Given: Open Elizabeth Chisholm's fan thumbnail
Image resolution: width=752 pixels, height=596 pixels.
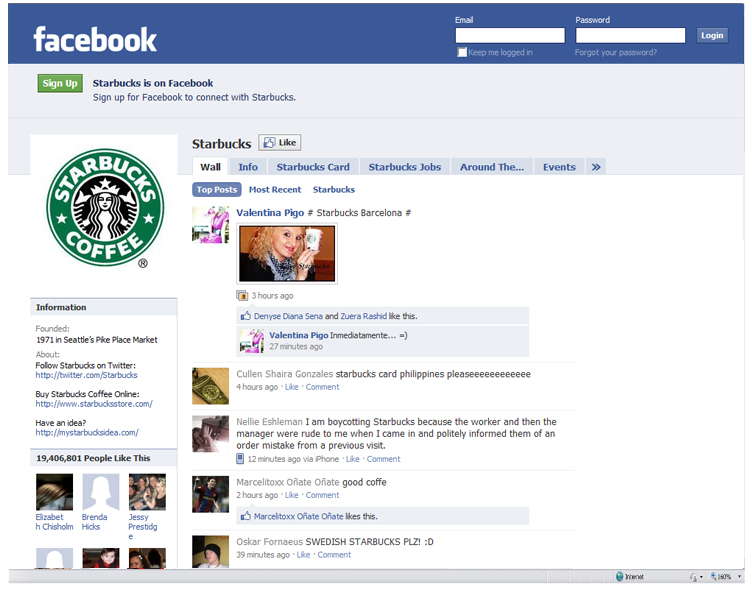Looking at the screenshot, I should 55,492.
